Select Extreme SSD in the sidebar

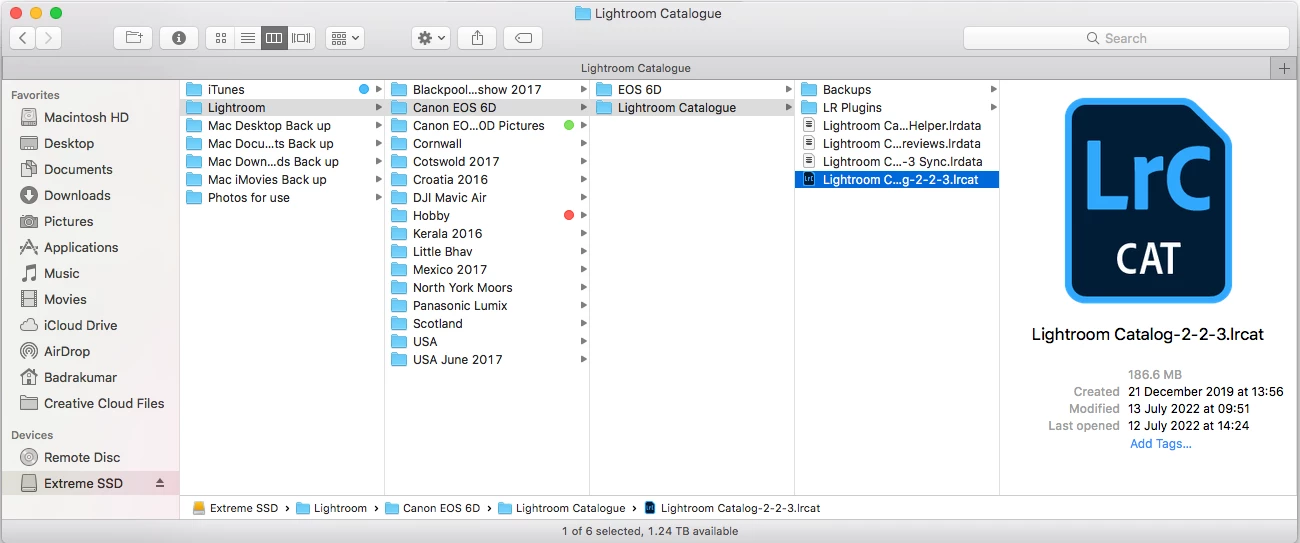pos(83,483)
